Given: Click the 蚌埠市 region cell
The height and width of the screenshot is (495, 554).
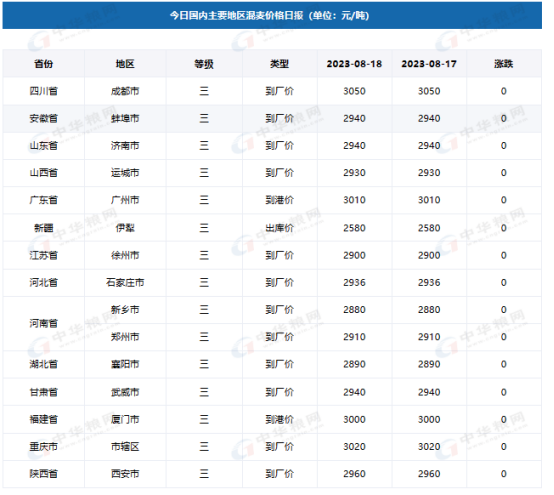Looking at the screenshot, I should tap(125, 118).
